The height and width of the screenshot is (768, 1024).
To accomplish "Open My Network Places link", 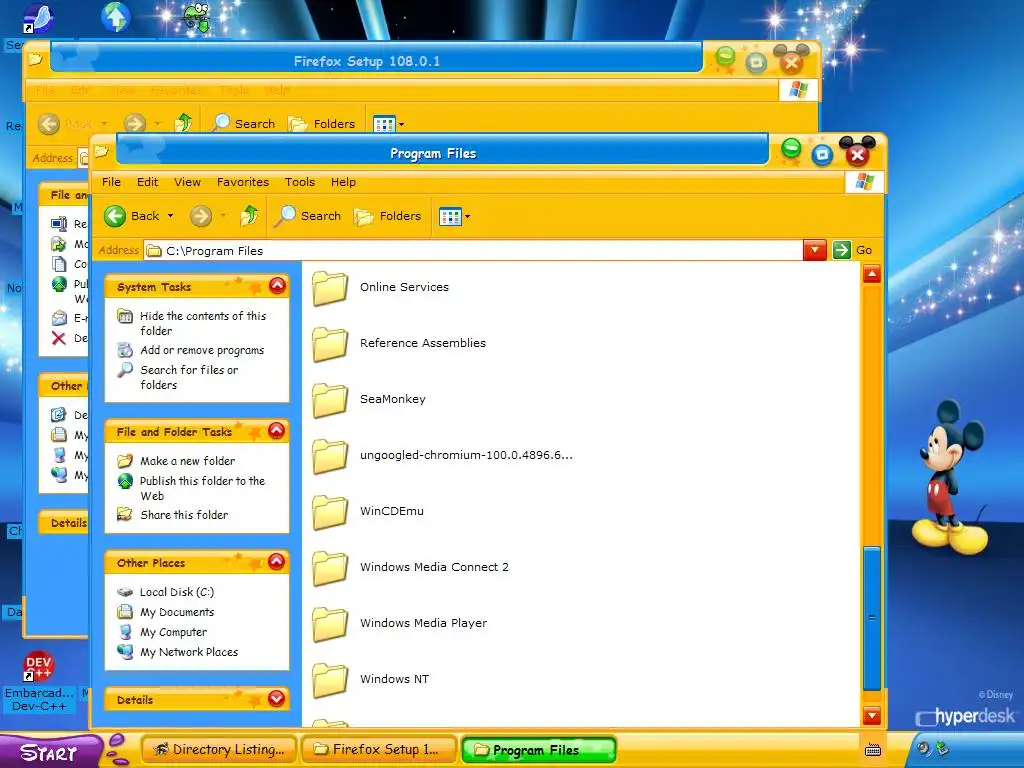I will click(x=189, y=652).
